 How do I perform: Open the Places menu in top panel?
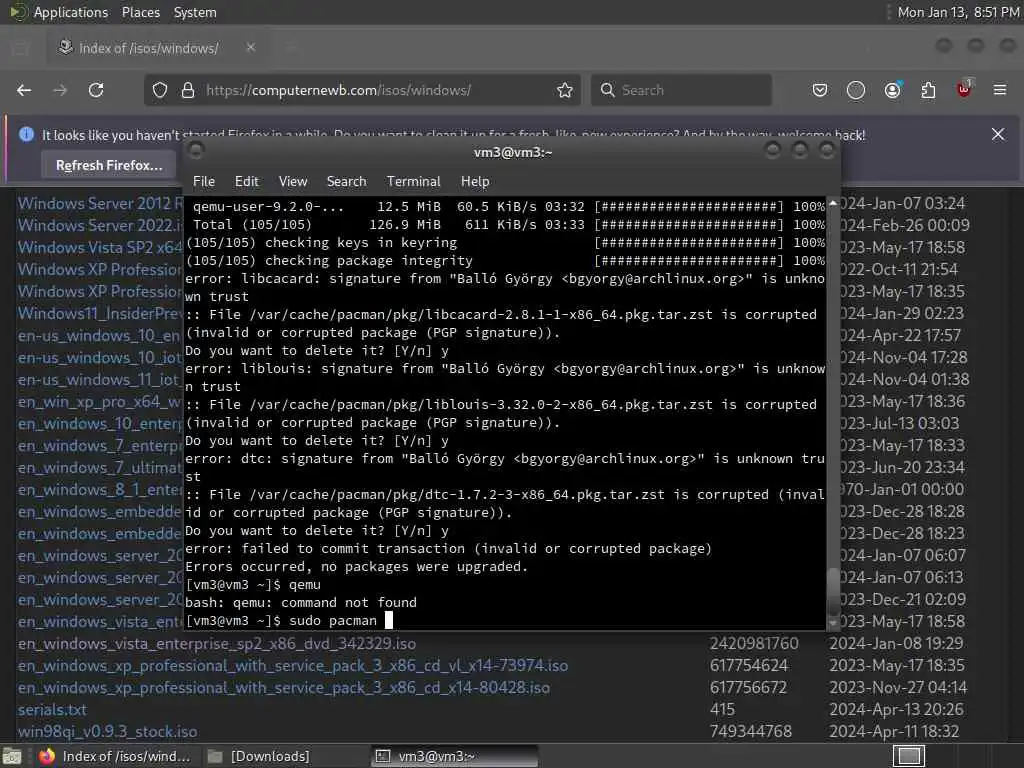coord(141,12)
